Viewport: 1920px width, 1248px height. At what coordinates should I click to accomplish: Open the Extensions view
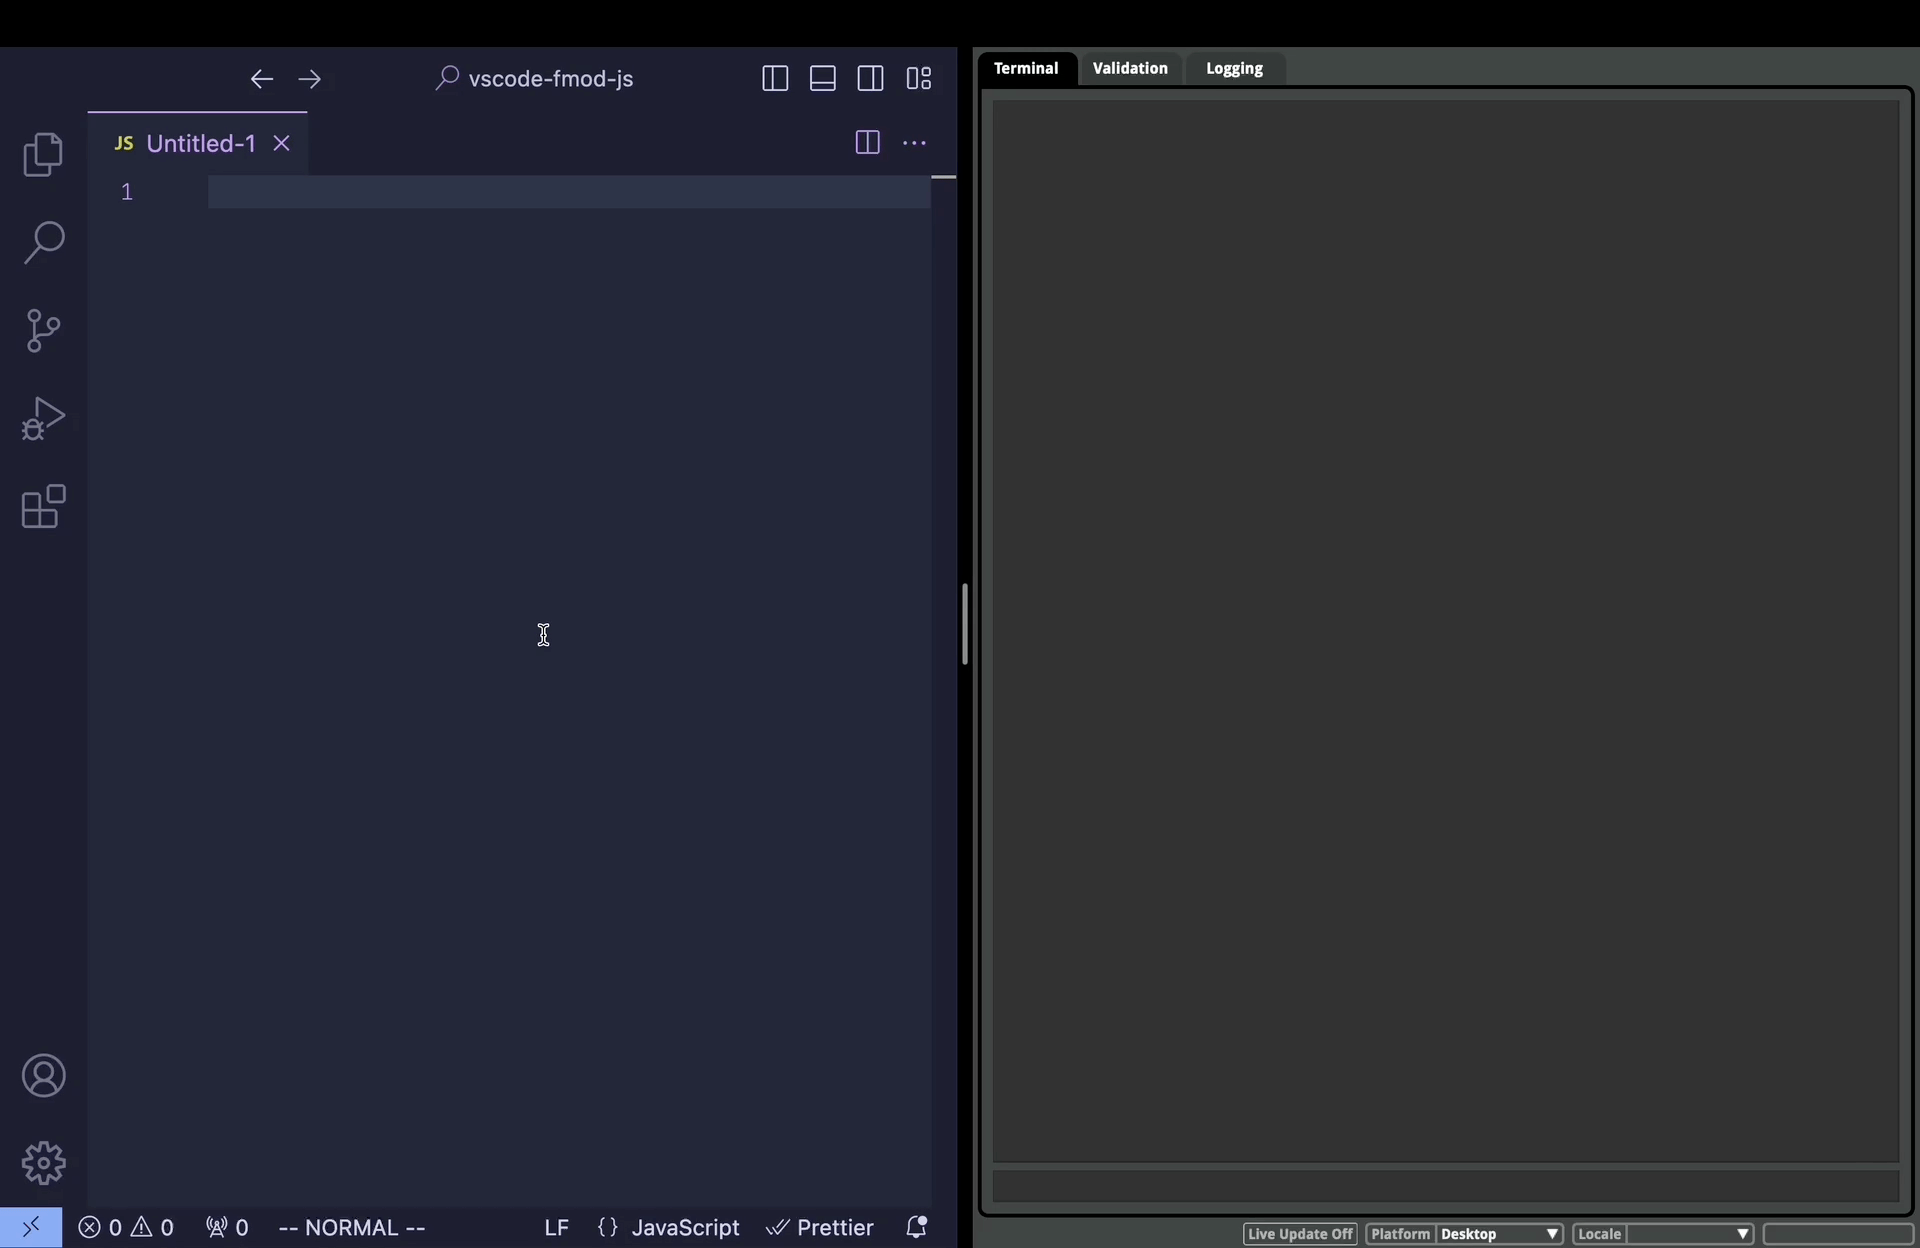[43, 507]
